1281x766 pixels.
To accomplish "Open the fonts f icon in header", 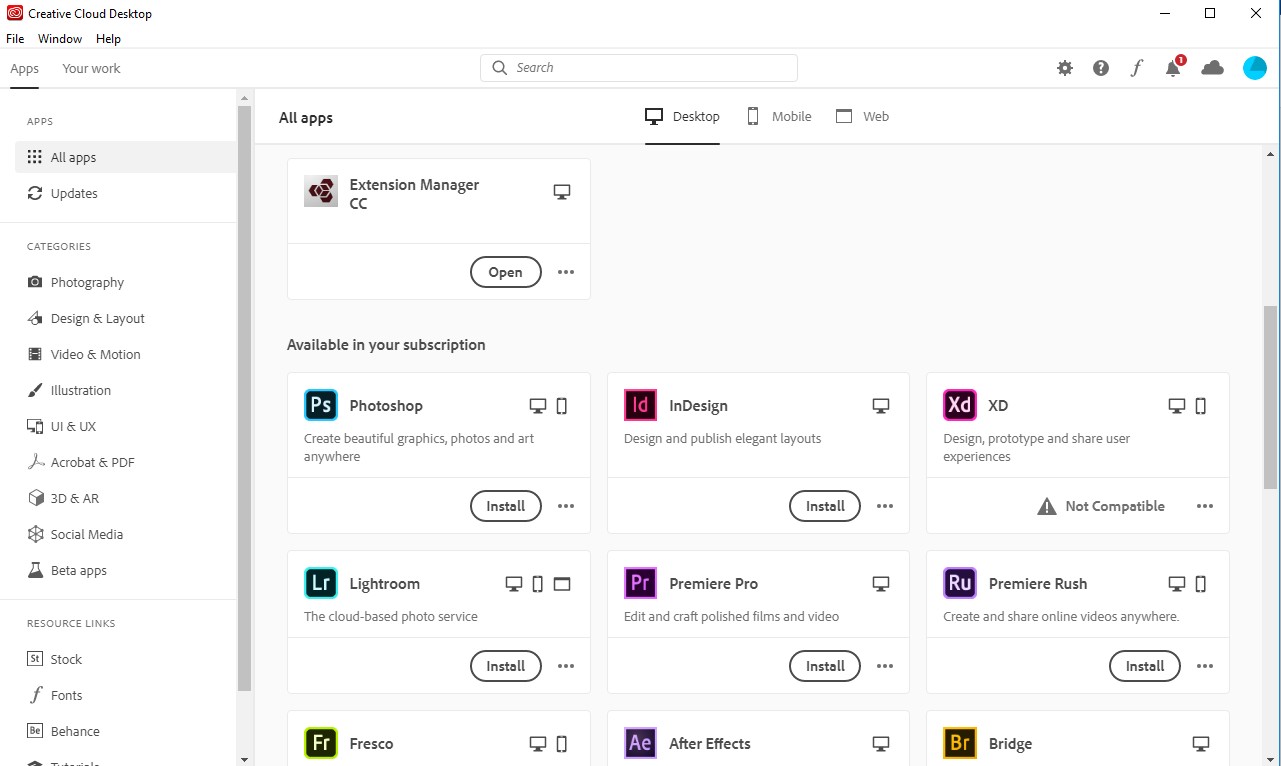I will point(1137,68).
